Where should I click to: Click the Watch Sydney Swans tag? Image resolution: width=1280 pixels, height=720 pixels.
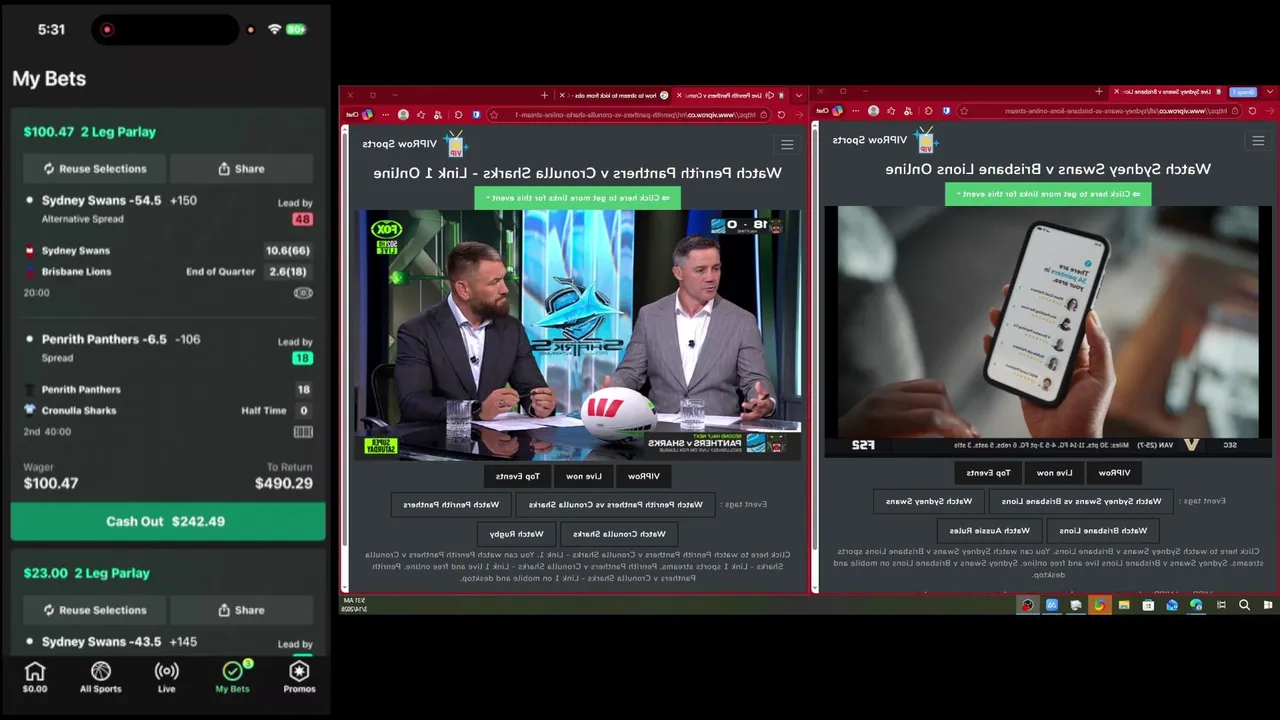(x=929, y=501)
